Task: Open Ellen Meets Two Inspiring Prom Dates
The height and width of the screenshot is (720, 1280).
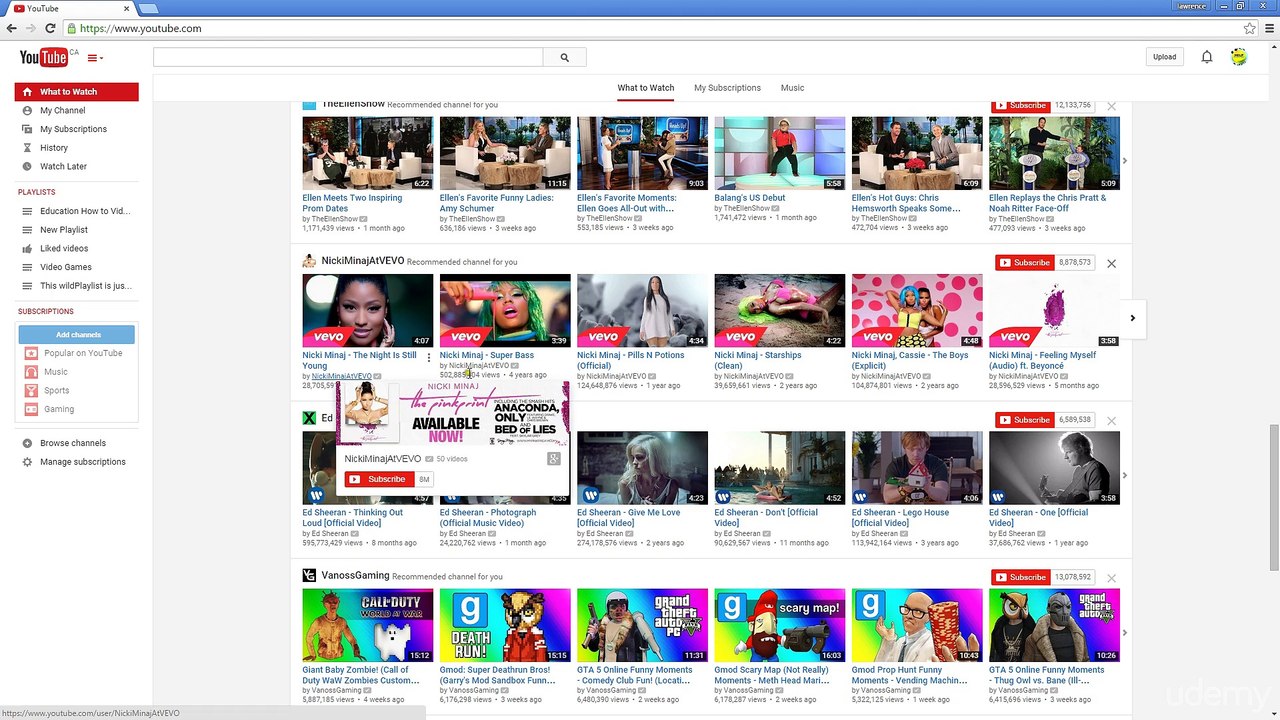Action: tap(352, 203)
